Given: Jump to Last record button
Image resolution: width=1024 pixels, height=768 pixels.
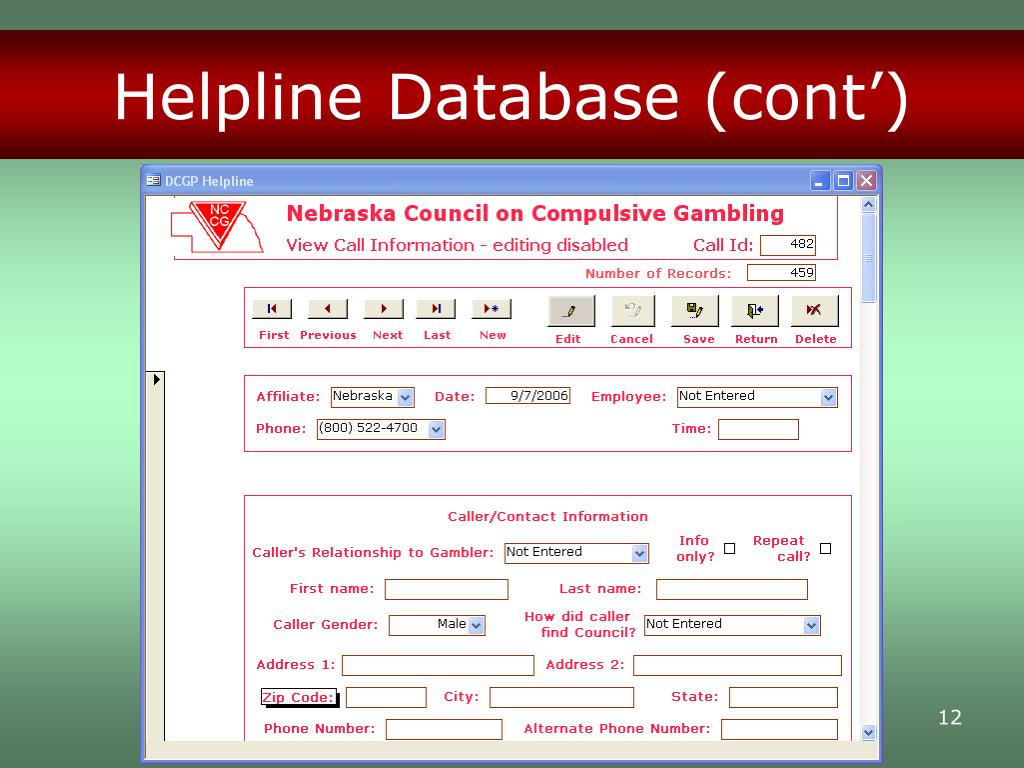Looking at the screenshot, I should click(436, 309).
